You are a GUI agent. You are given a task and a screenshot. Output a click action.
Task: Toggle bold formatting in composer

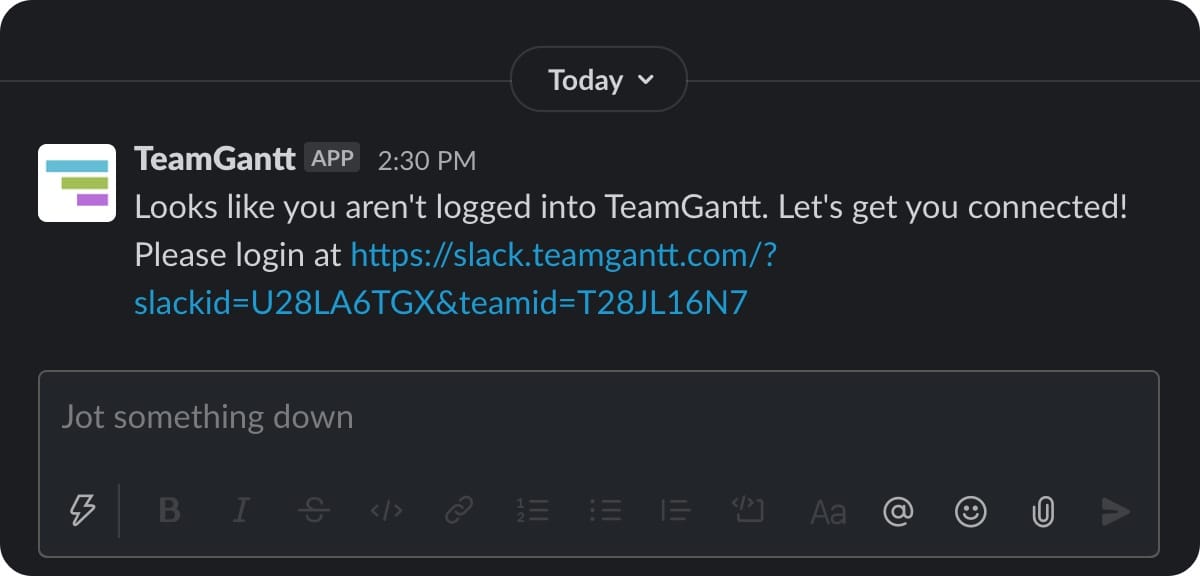pyautogui.click(x=170, y=511)
